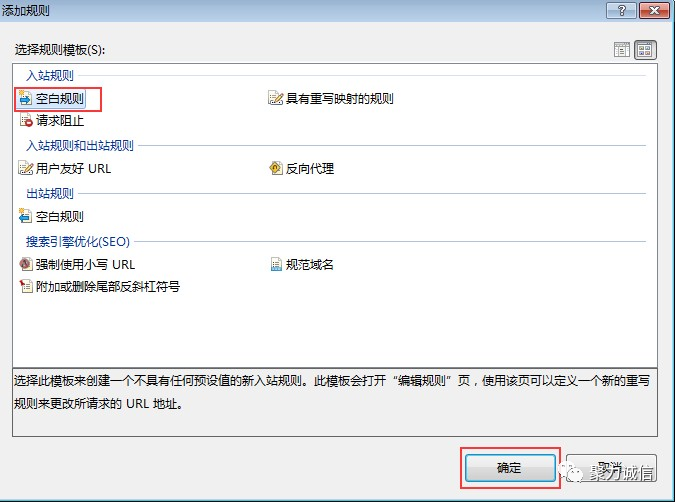Click the 反向代理 label text
The height and width of the screenshot is (502, 675).
coord(310,169)
